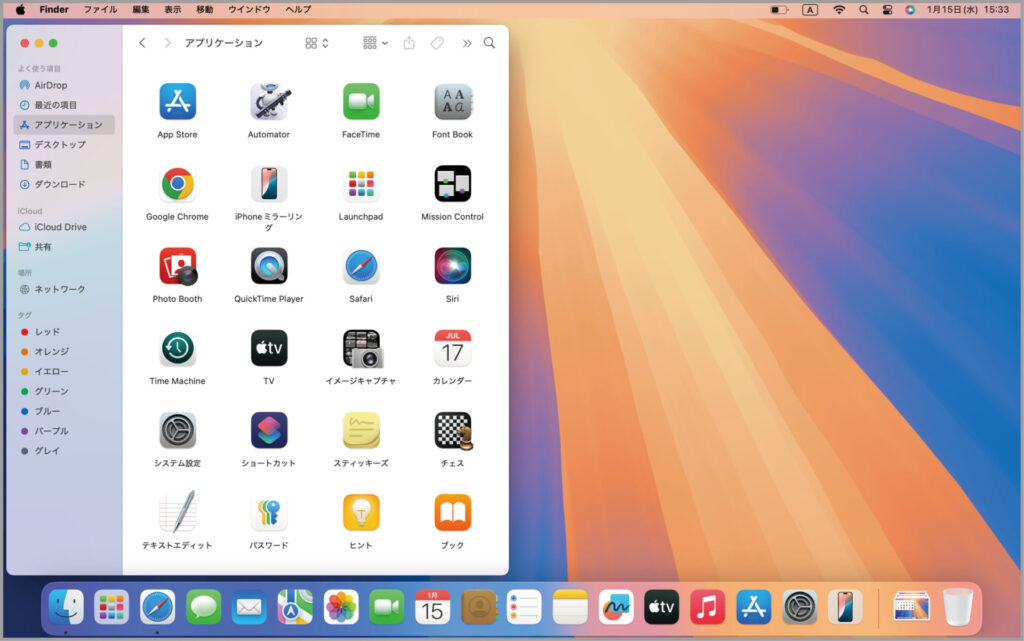
Task: Select アプリケーション in the sidebar
Action: tap(64, 125)
